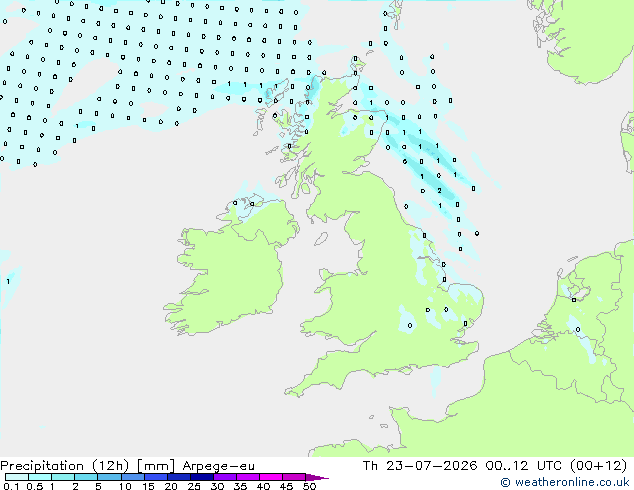Click the legend value '0.1'
Screen dimensions: 634x490
[11, 486]
